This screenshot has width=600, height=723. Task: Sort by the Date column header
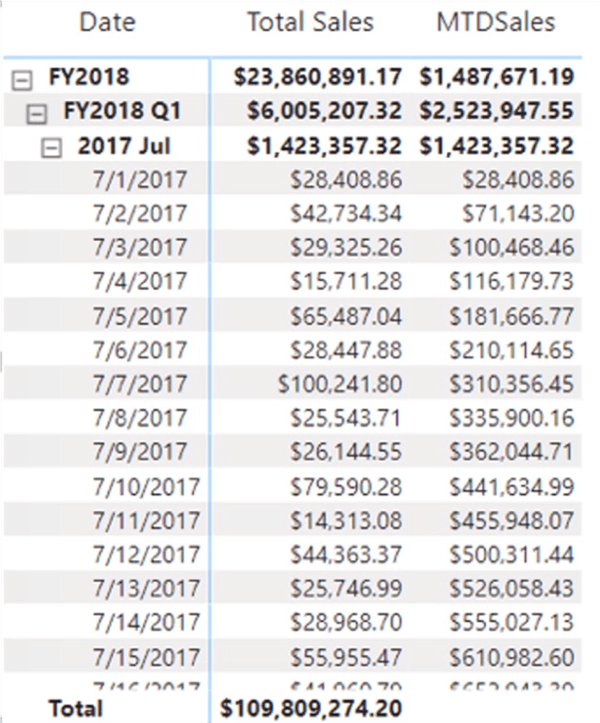click(x=107, y=23)
